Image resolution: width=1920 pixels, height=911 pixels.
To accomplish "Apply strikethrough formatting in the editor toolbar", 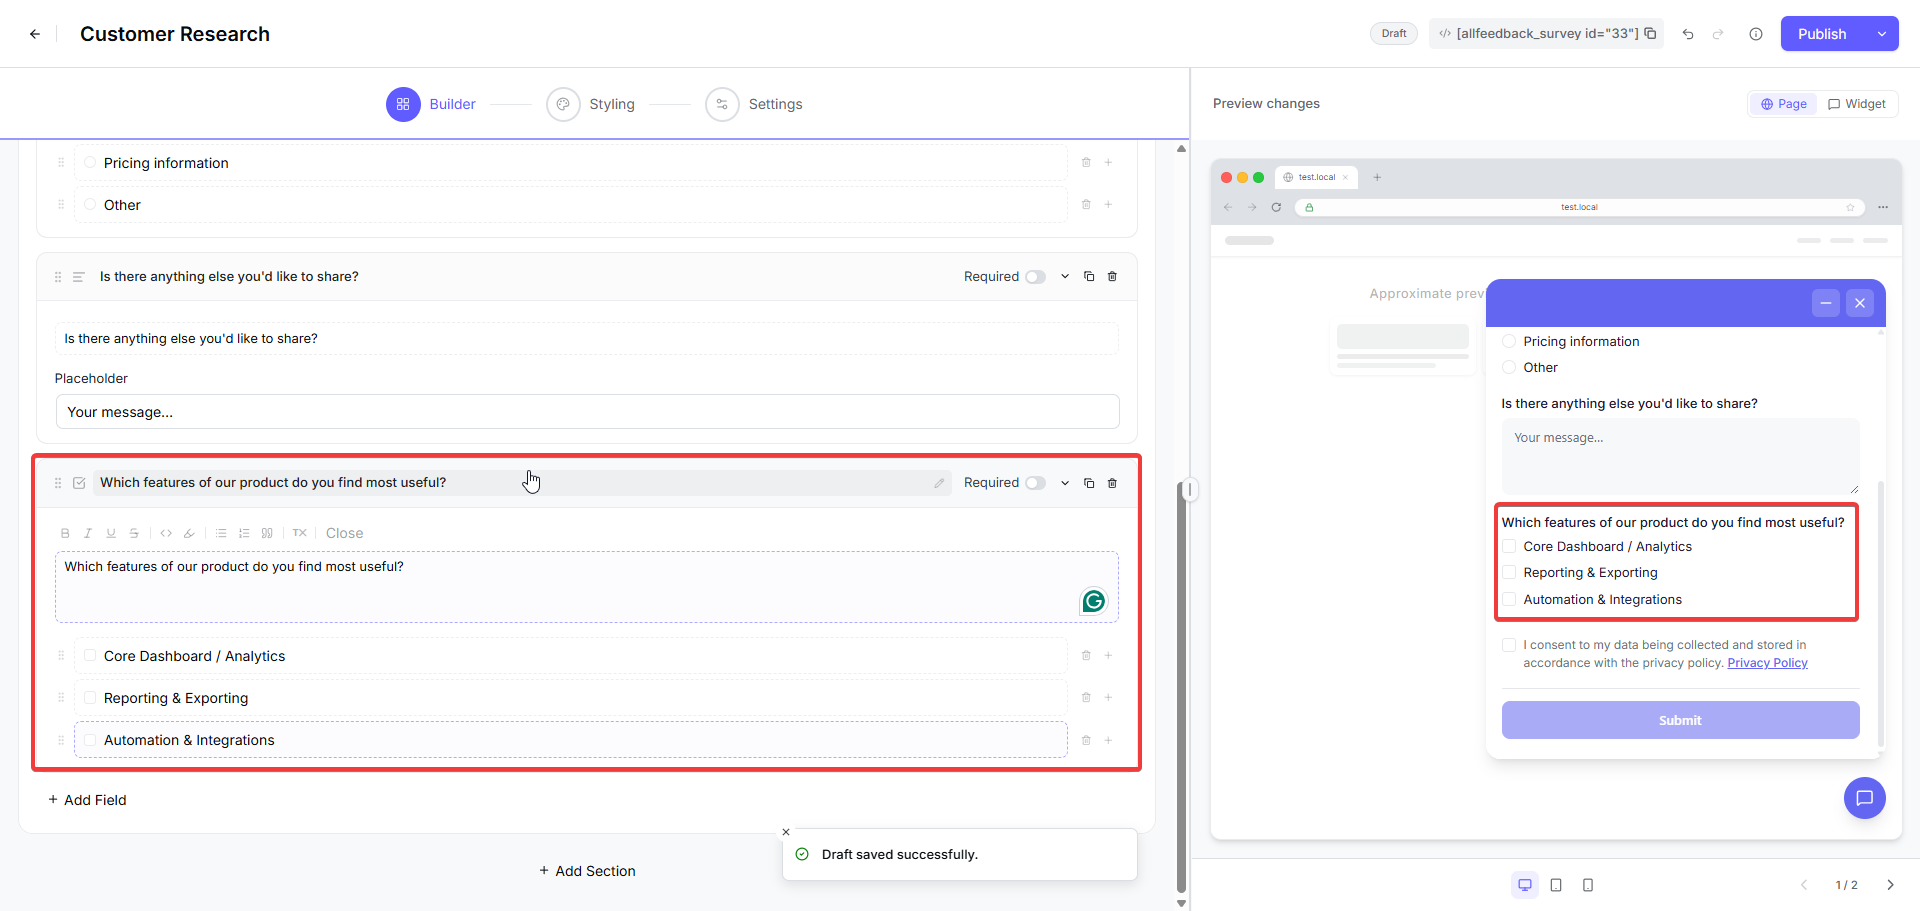I will pos(134,533).
